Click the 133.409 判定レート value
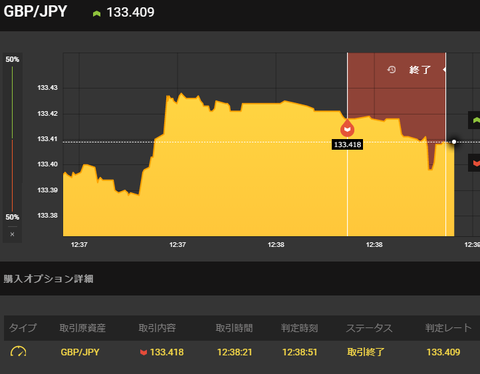Screen dimensions: 480x374 coord(443,352)
